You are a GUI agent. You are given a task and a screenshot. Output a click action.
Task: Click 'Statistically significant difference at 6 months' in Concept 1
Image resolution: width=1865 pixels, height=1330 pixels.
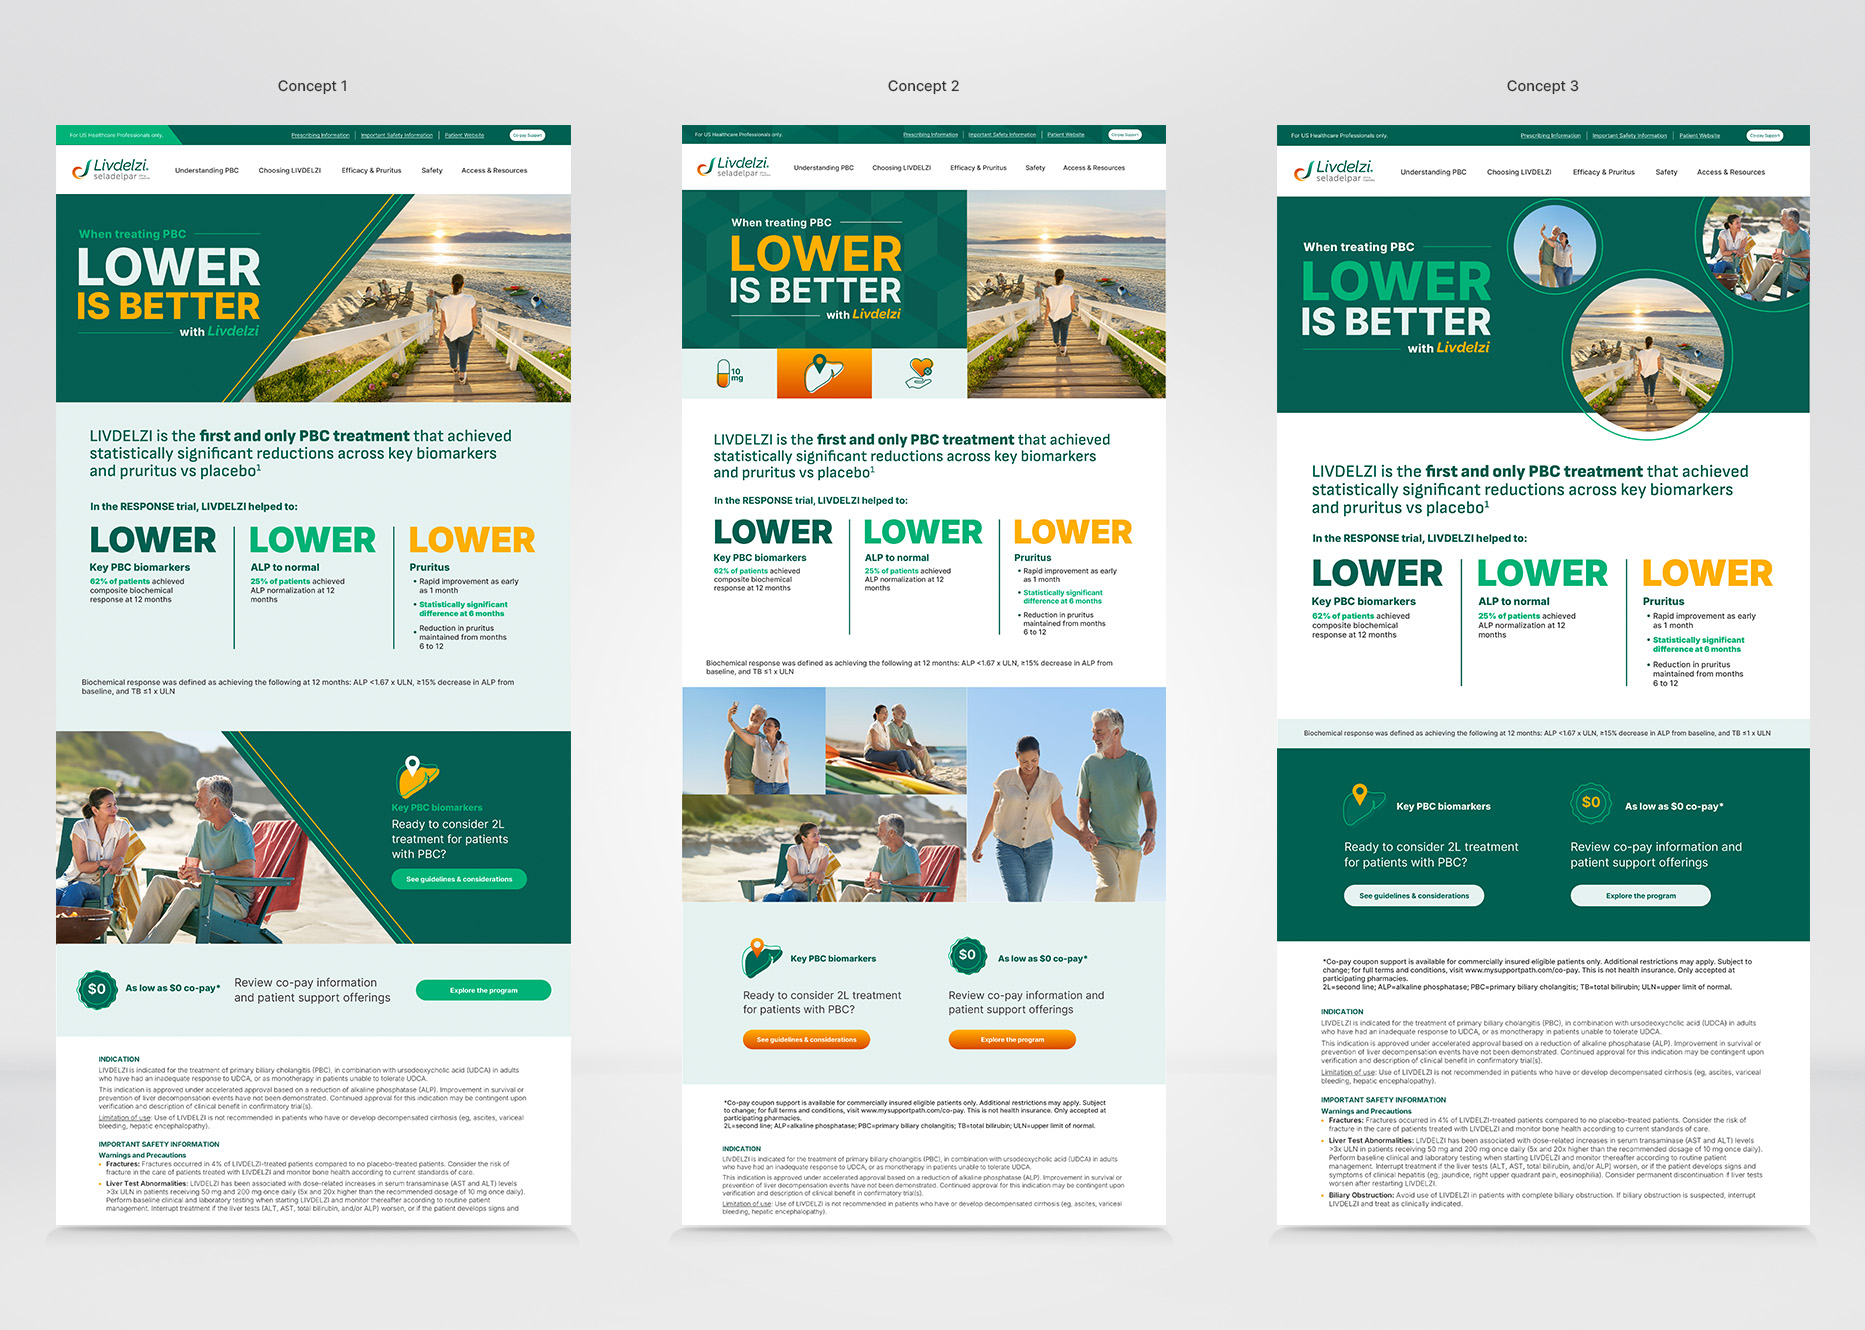[463, 609]
